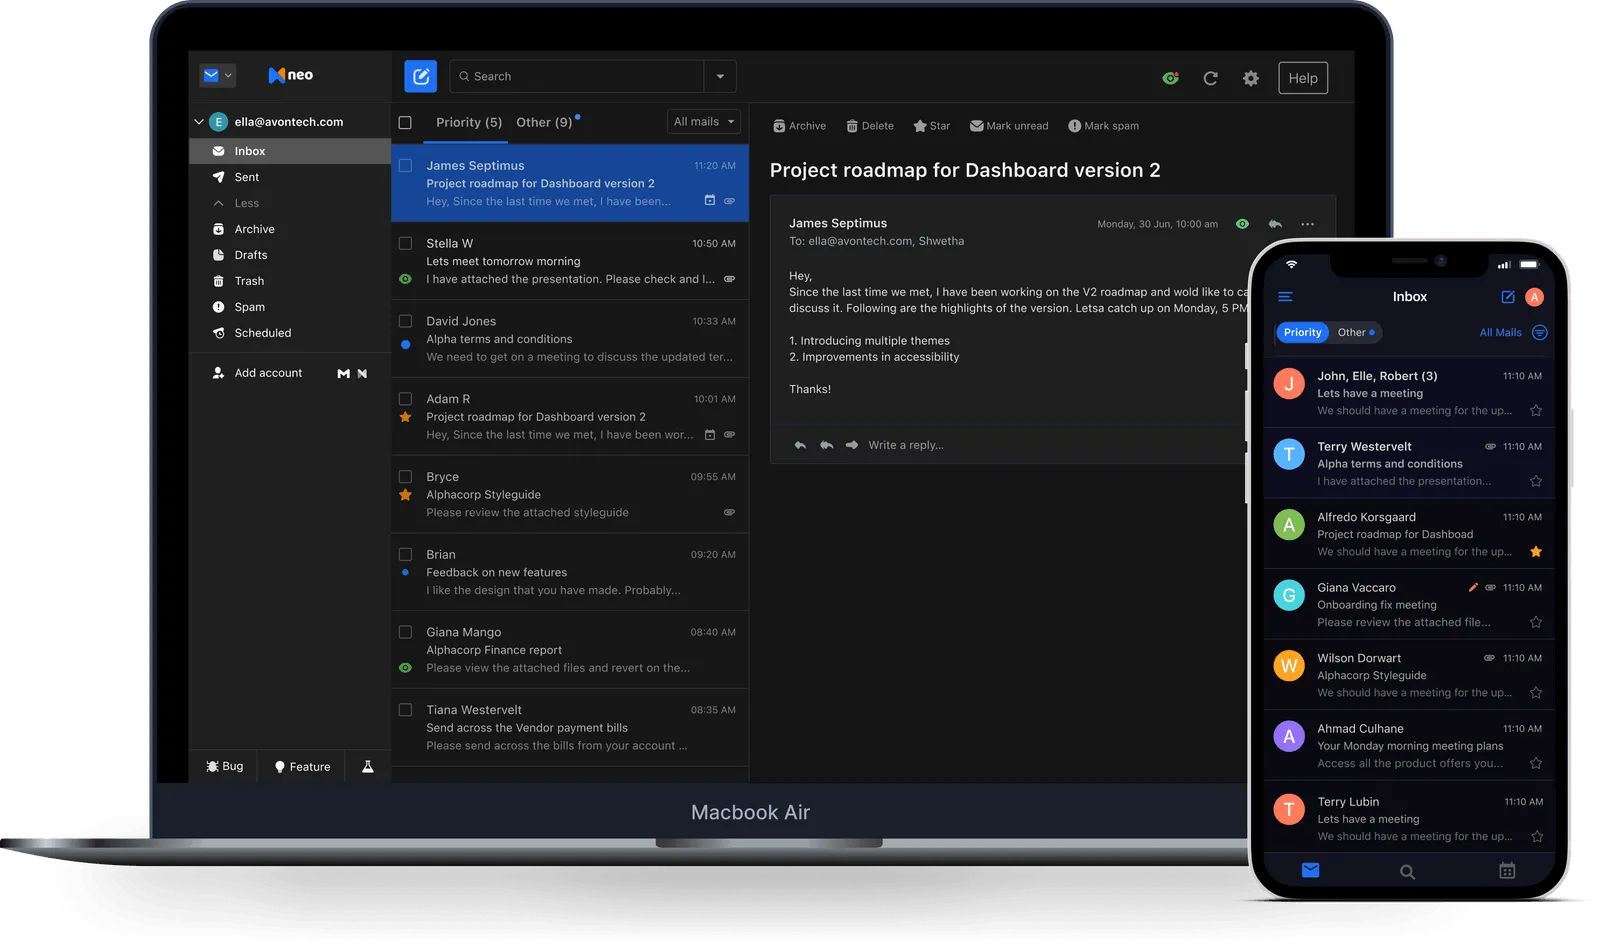Click the labs flask icon
This screenshot has width=1600, height=950.
367,766
